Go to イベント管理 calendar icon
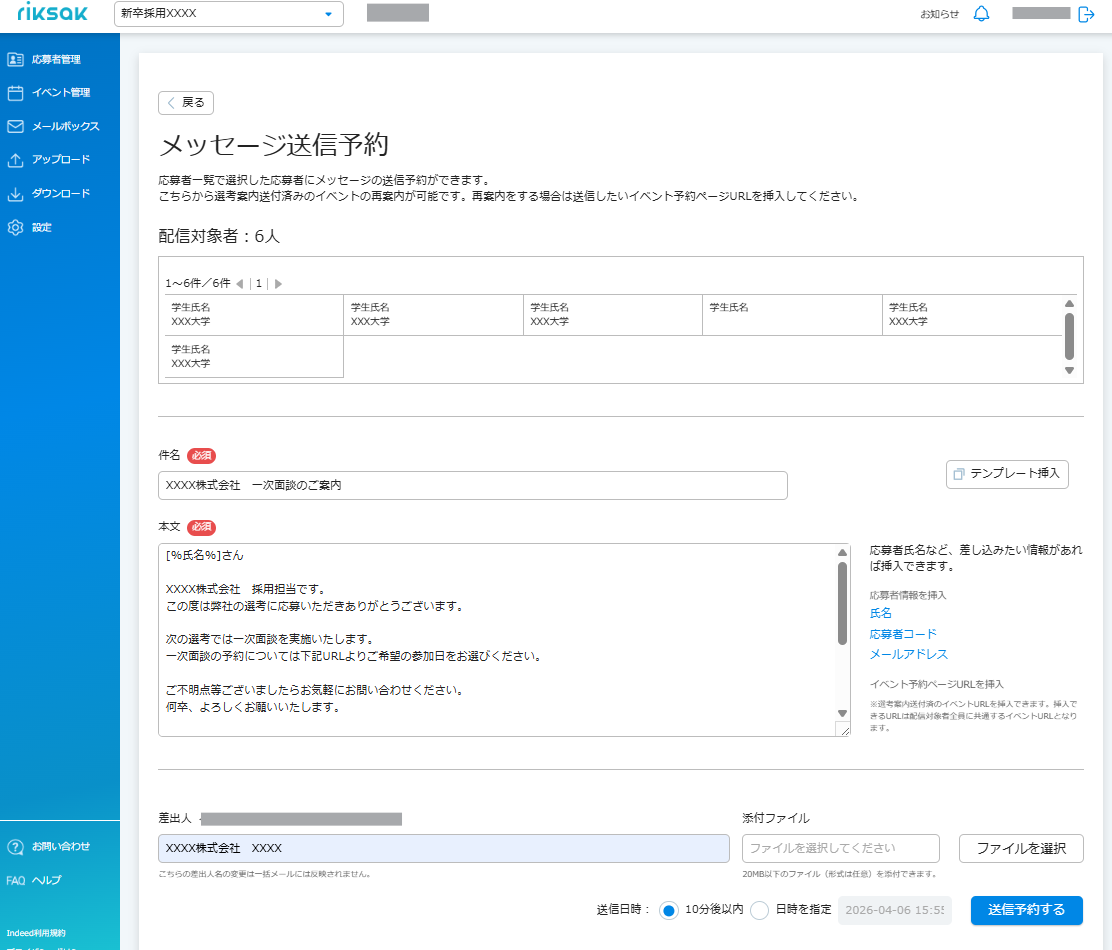Image resolution: width=1112 pixels, height=950 pixels. pos(16,93)
